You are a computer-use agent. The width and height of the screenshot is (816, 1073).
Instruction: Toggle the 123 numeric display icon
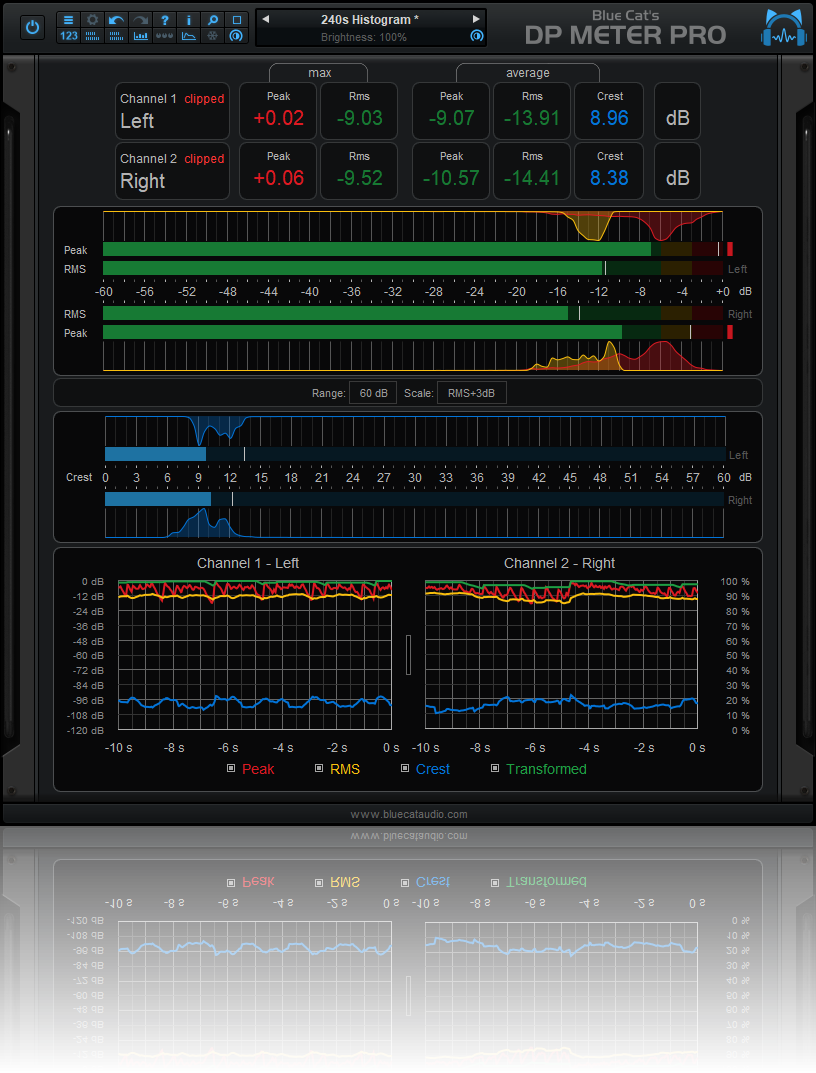point(69,38)
